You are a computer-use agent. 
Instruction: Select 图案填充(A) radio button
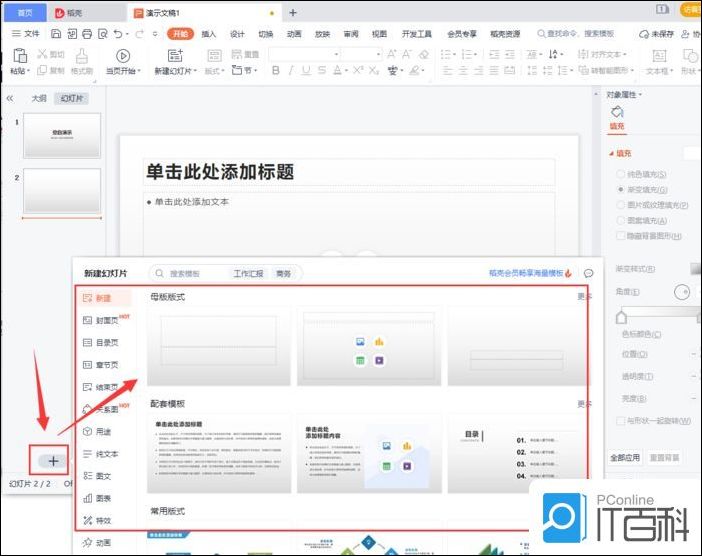621,220
